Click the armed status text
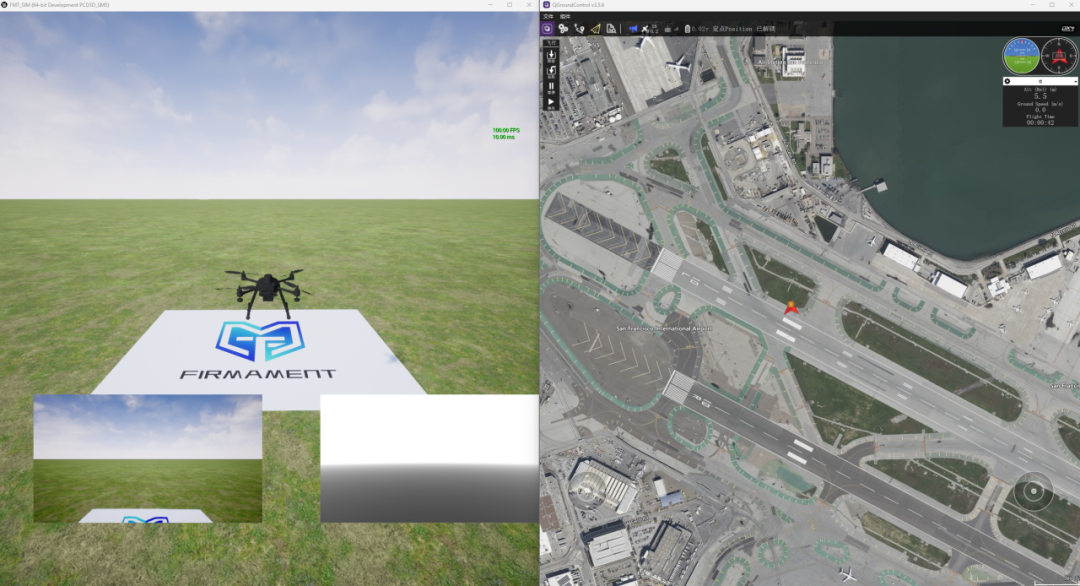 (x=766, y=29)
